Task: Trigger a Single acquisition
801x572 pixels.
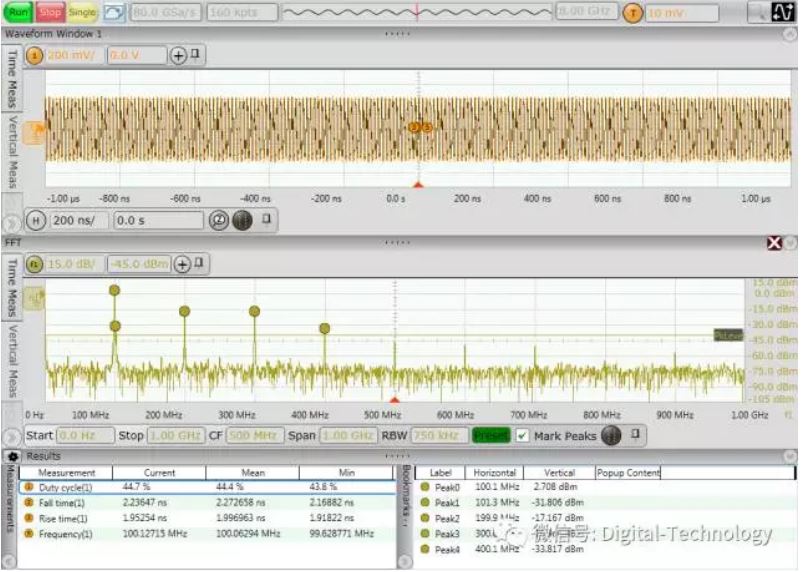Action: click(82, 13)
